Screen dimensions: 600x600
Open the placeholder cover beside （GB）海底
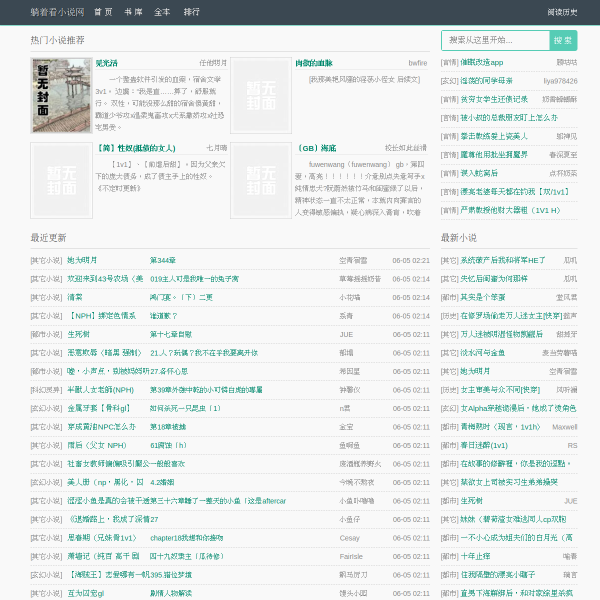tap(261, 180)
